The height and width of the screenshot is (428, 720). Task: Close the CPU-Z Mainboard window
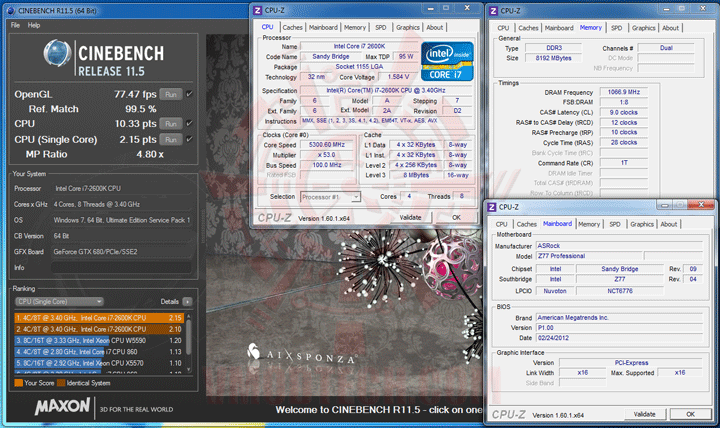point(701,205)
